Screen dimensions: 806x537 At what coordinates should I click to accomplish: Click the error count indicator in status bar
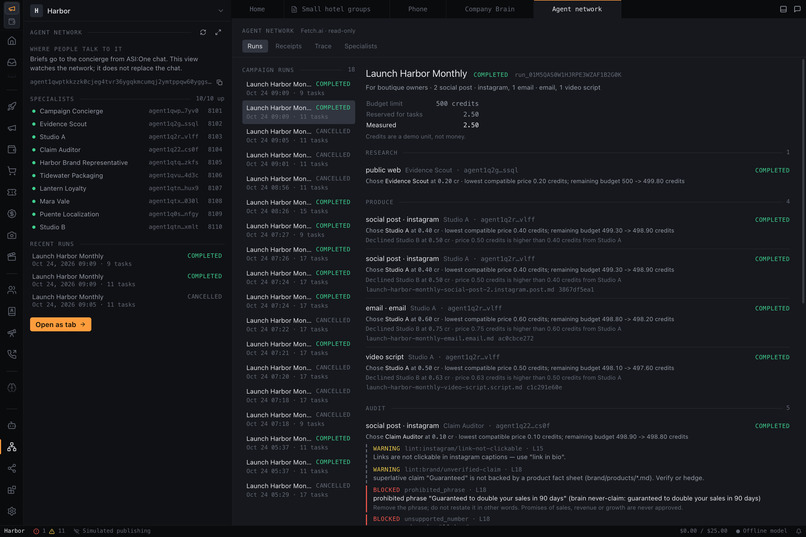(x=39, y=531)
